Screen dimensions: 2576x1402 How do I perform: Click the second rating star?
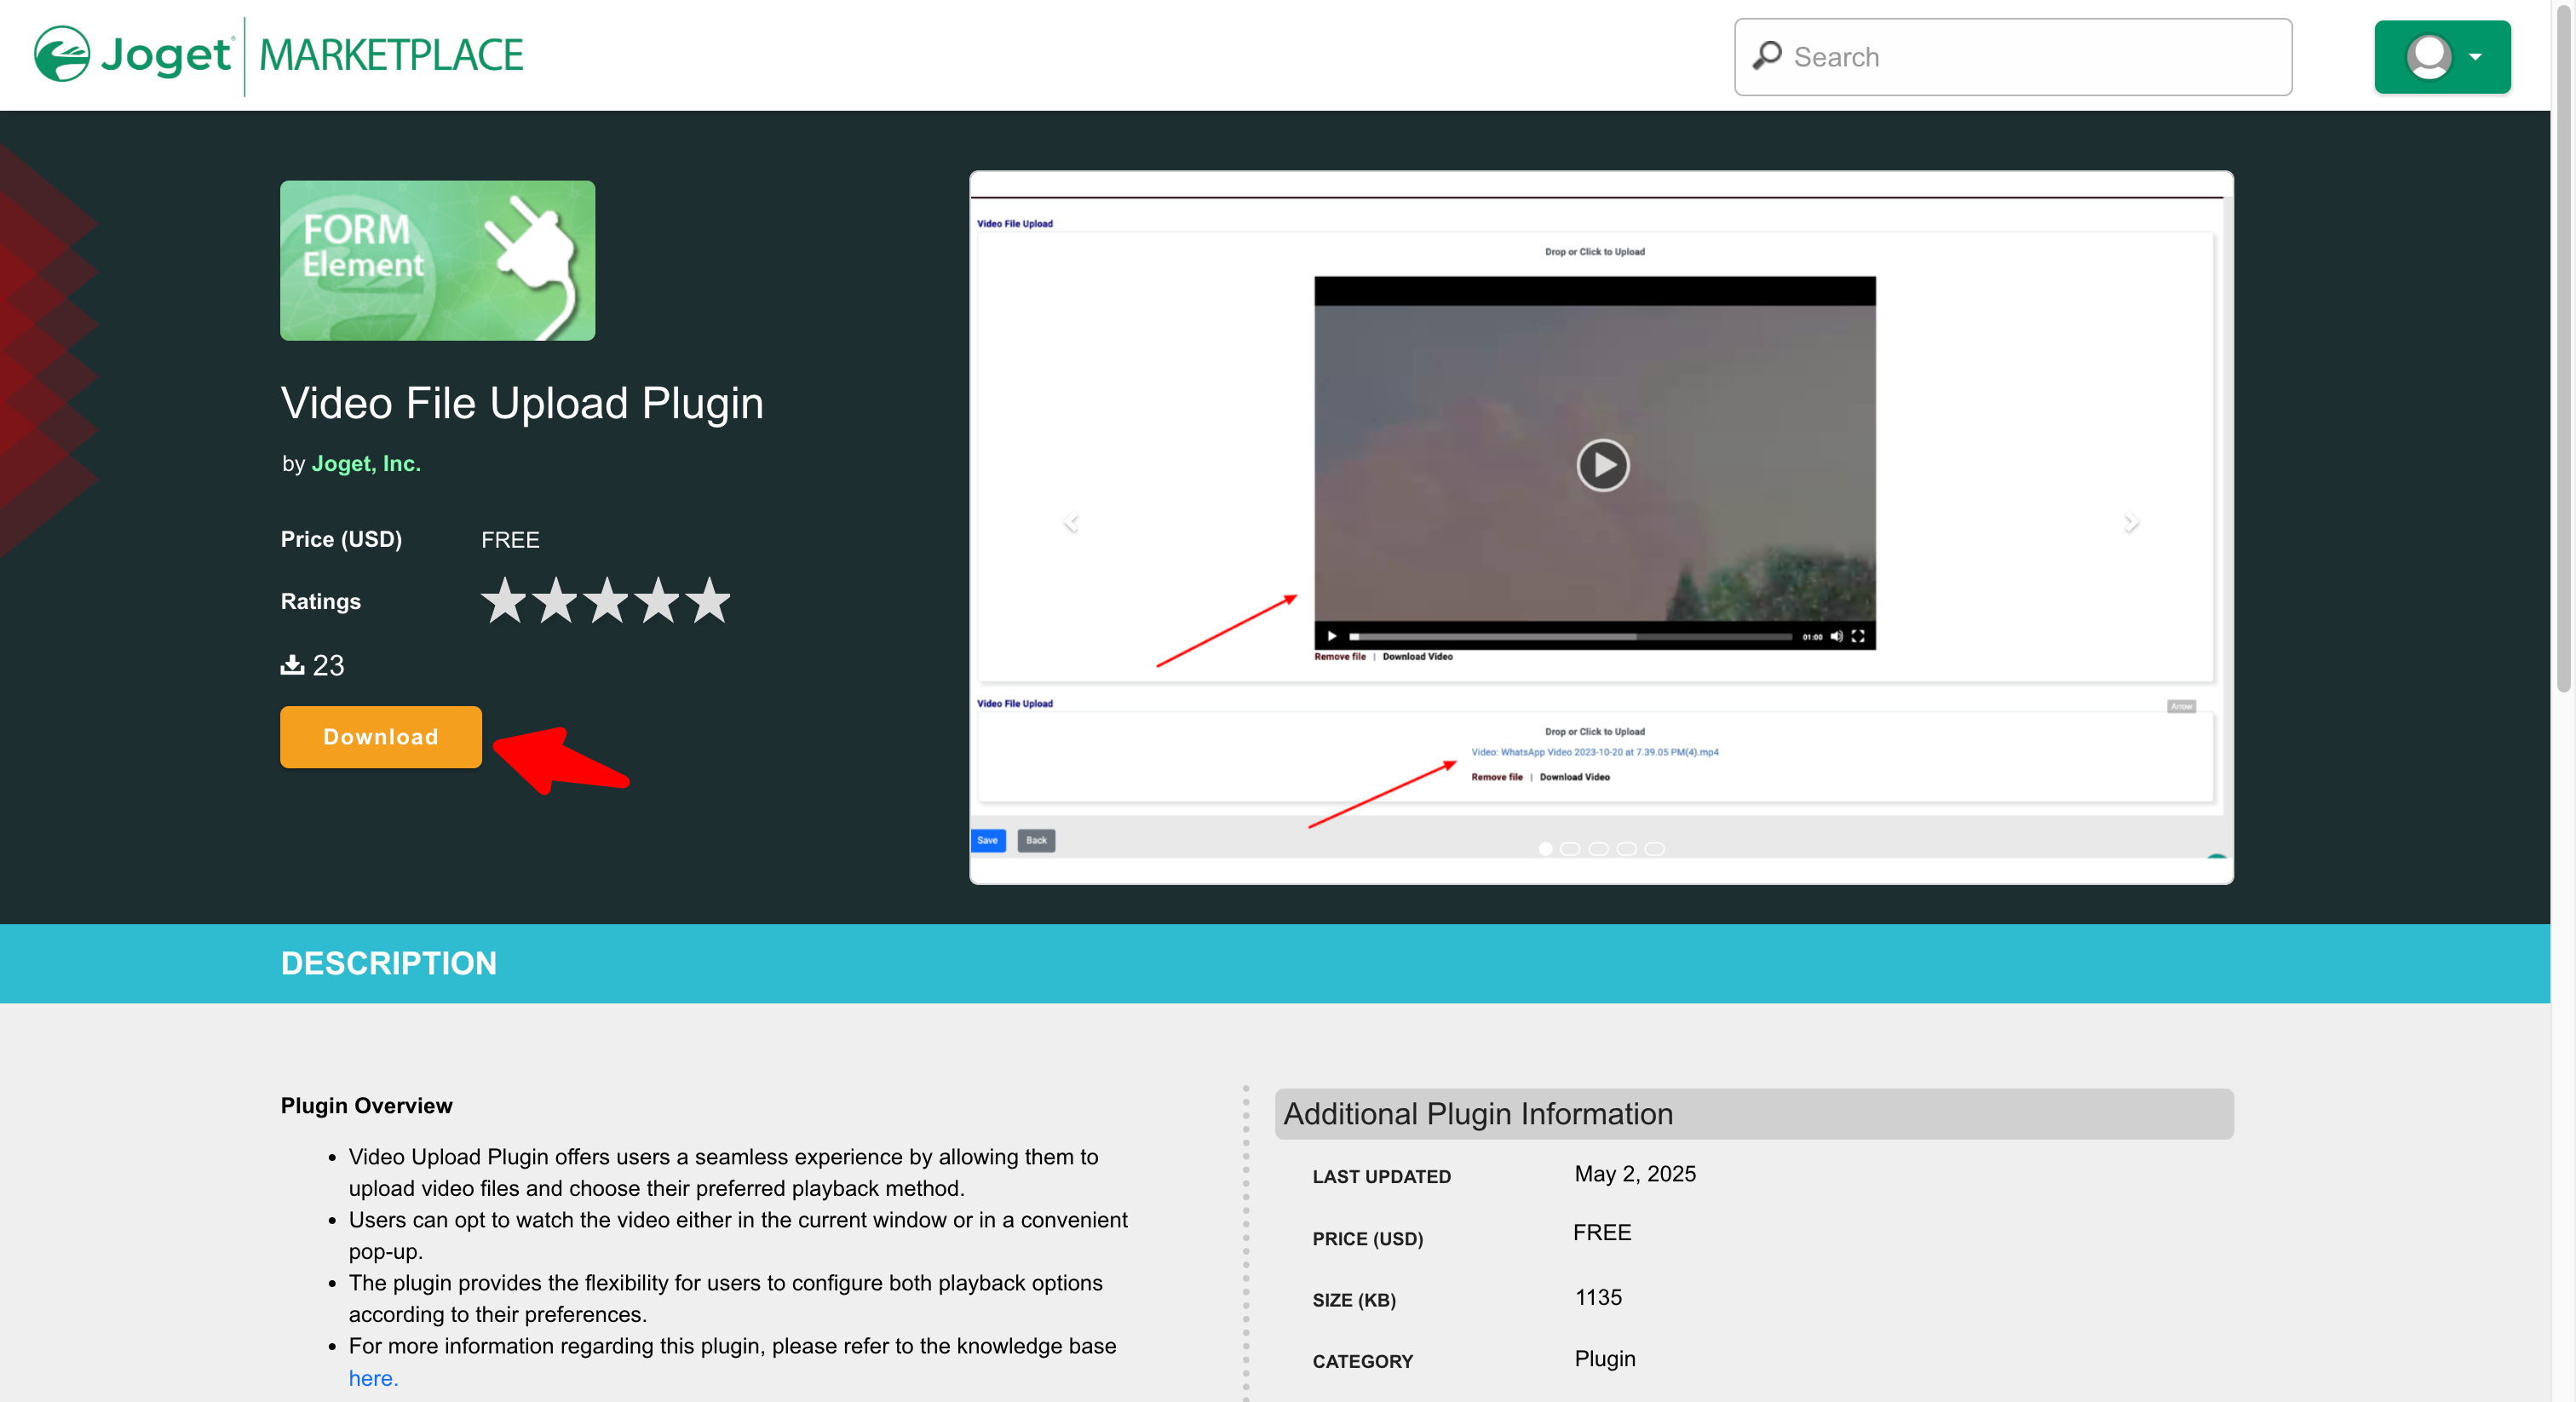click(x=555, y=600)
